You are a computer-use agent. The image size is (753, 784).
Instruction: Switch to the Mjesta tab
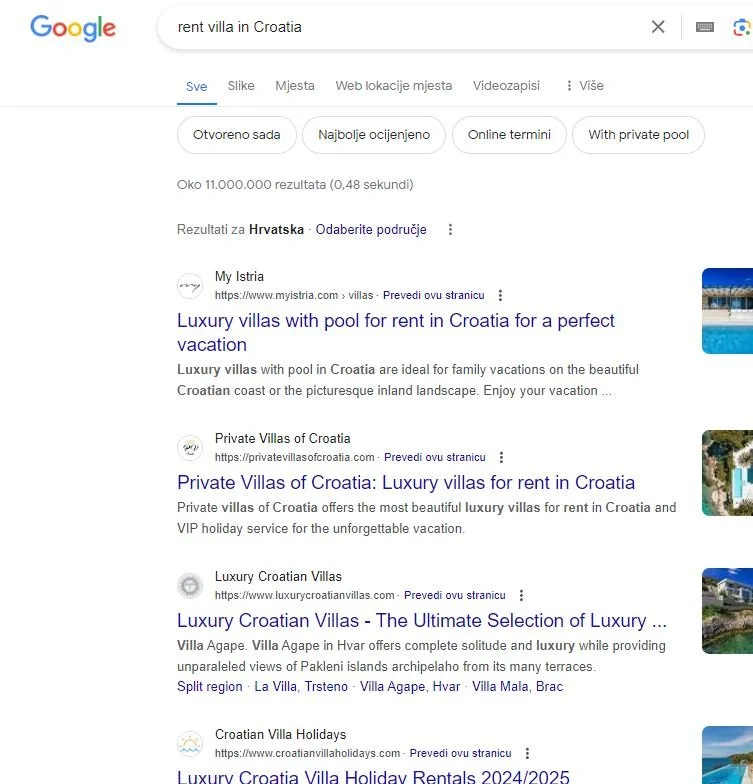tap(295, 86)
